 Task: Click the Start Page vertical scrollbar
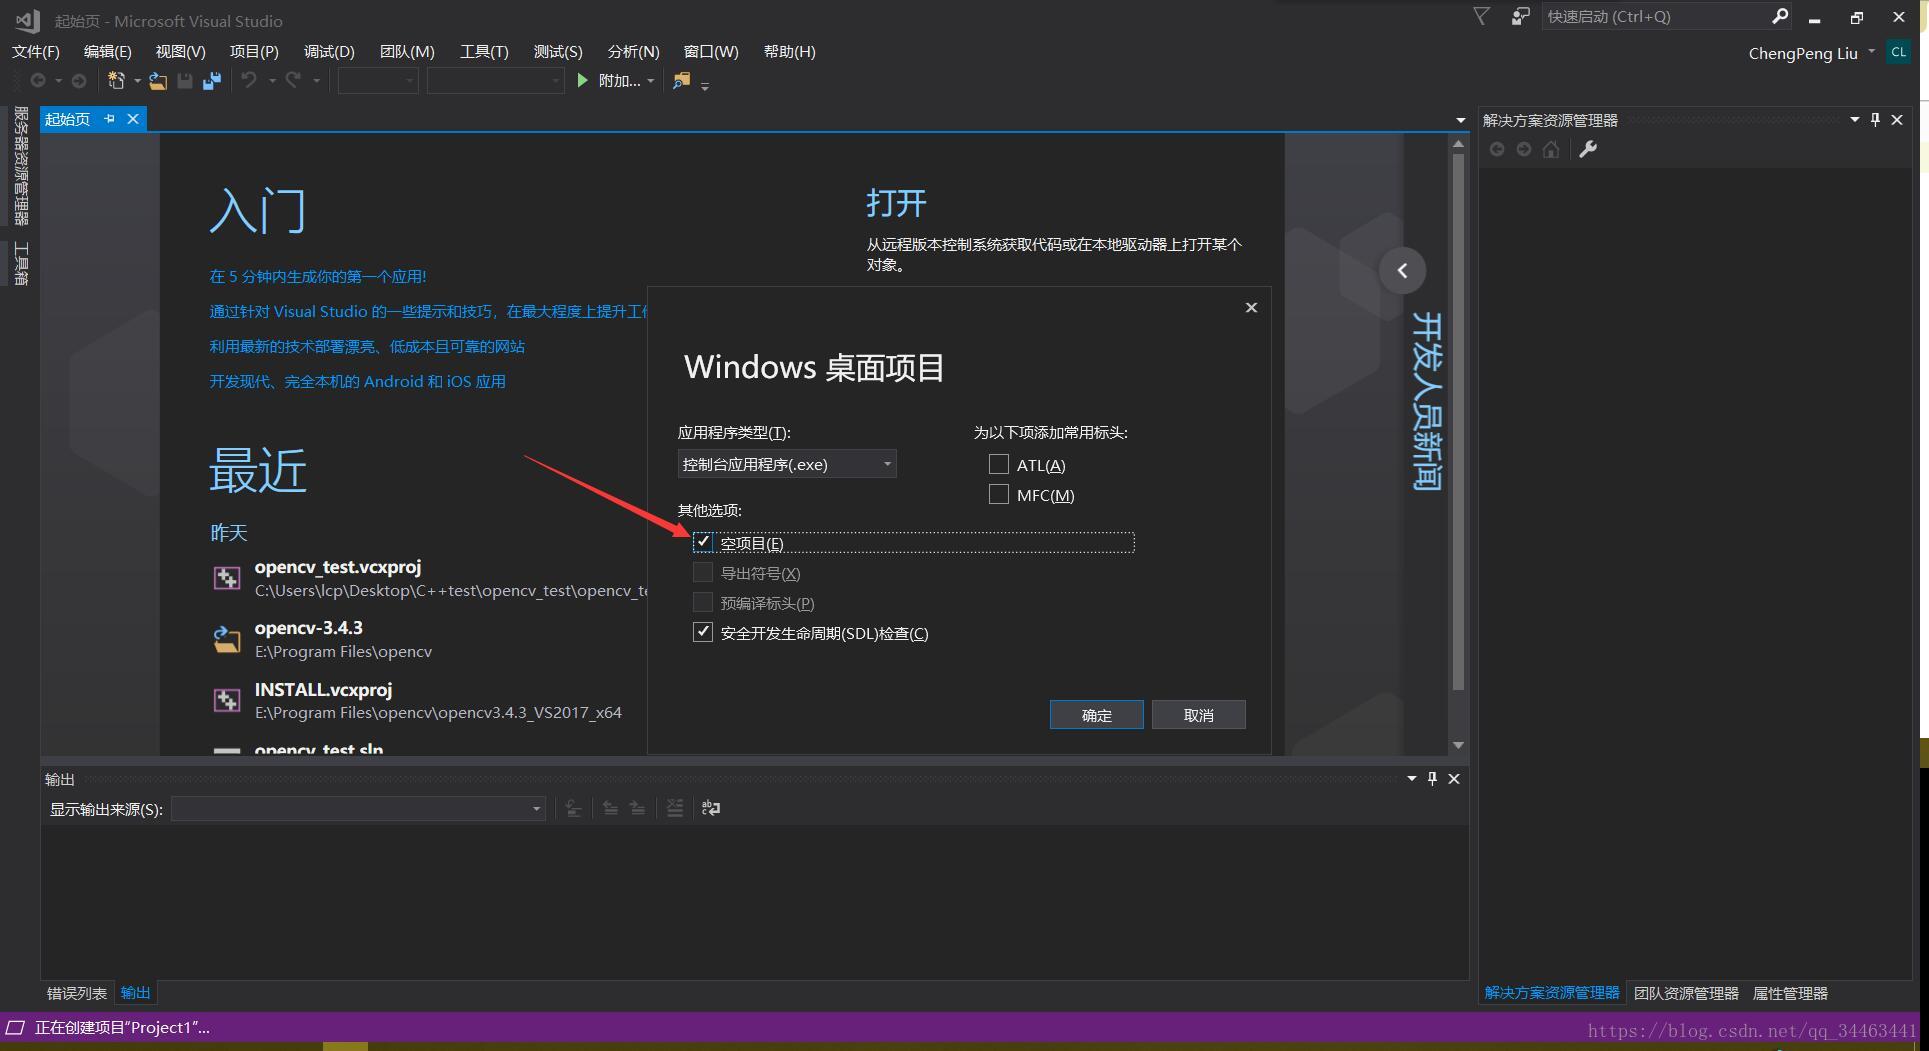coord(1458,420)
